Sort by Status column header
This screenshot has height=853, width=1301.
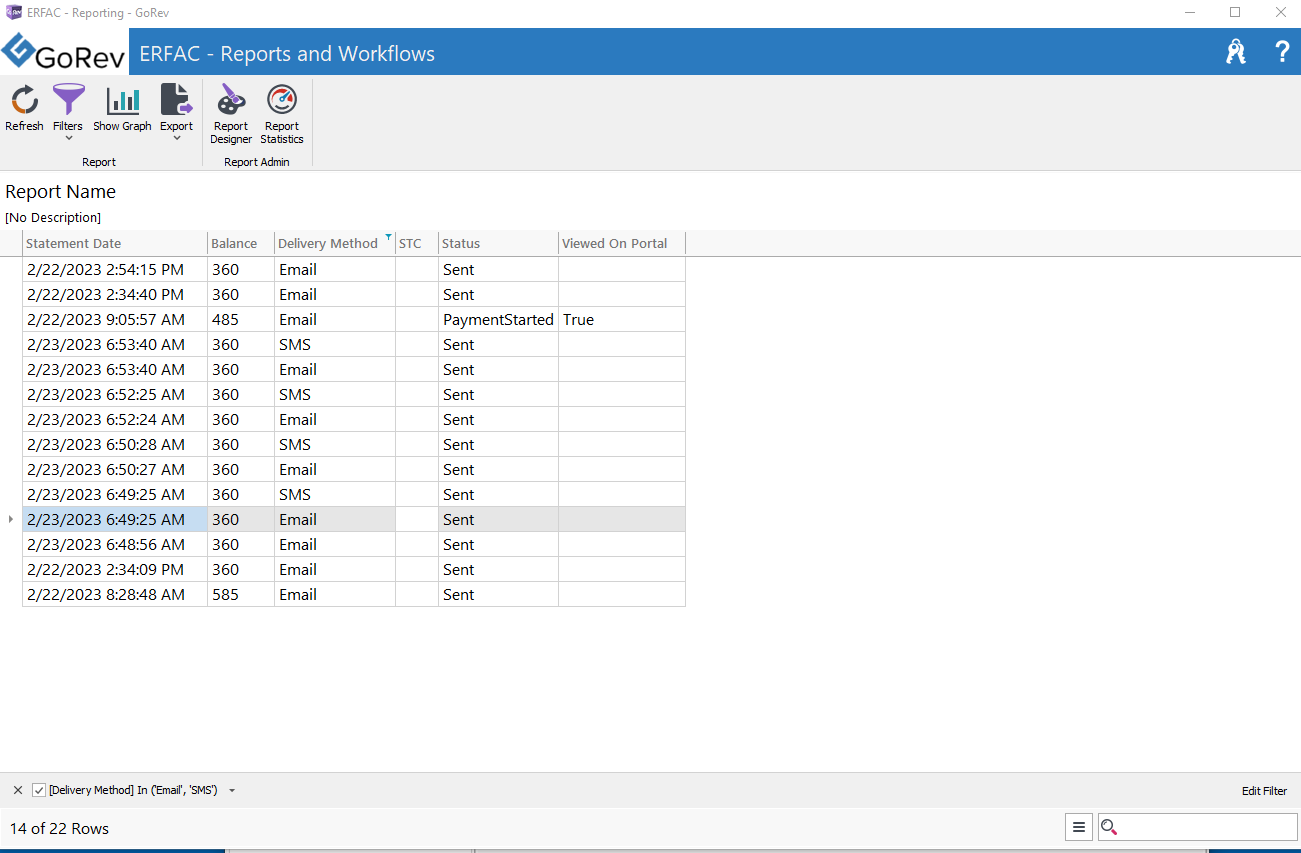click(498, 243)
